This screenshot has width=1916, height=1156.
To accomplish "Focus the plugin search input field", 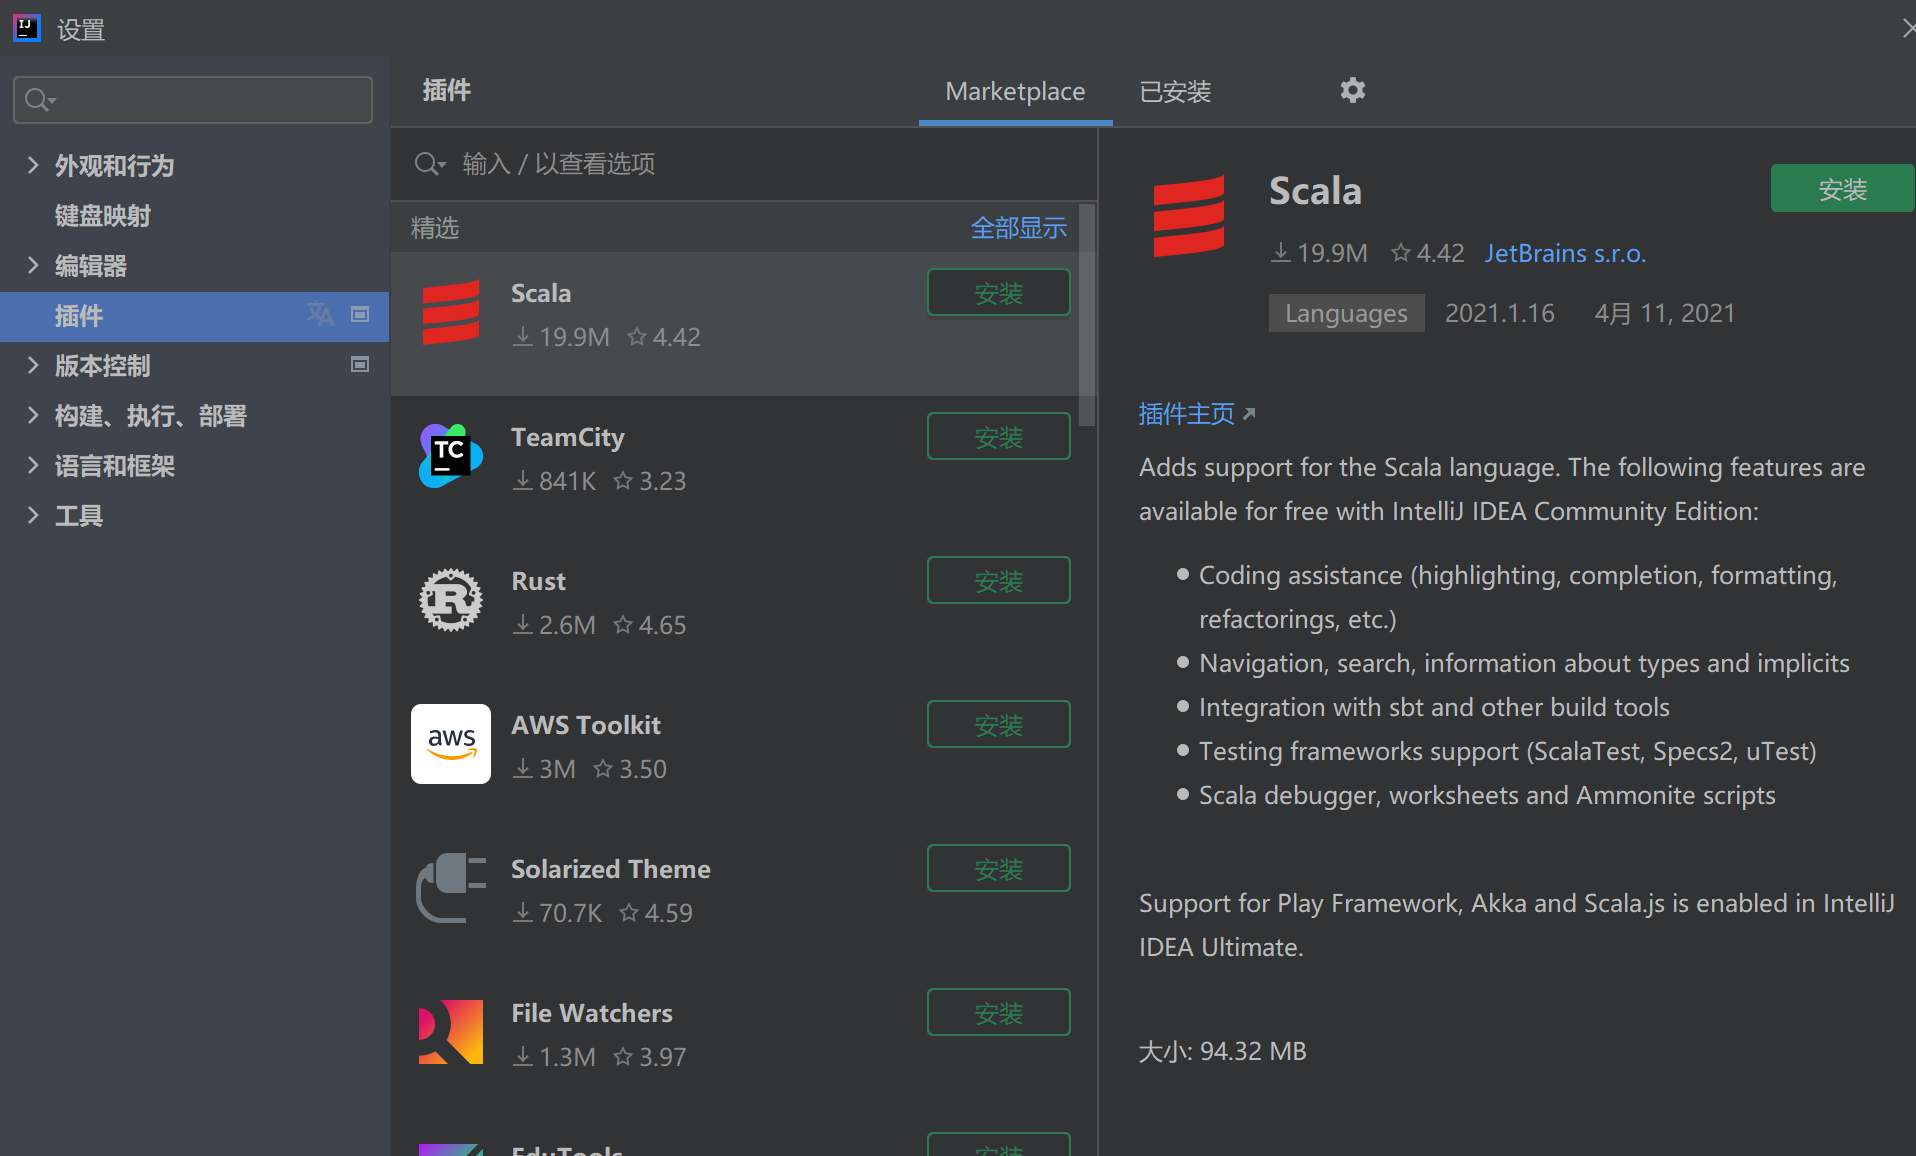I will point(744,164).
